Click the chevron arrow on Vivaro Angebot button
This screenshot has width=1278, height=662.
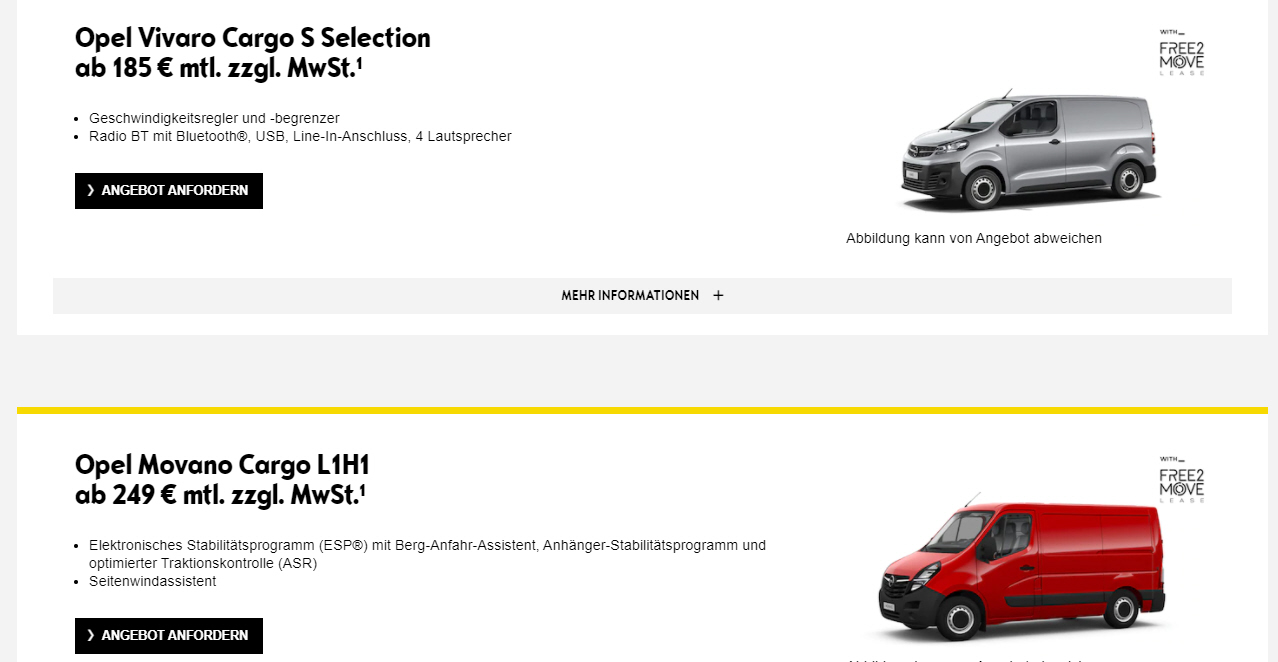(91, 191)
